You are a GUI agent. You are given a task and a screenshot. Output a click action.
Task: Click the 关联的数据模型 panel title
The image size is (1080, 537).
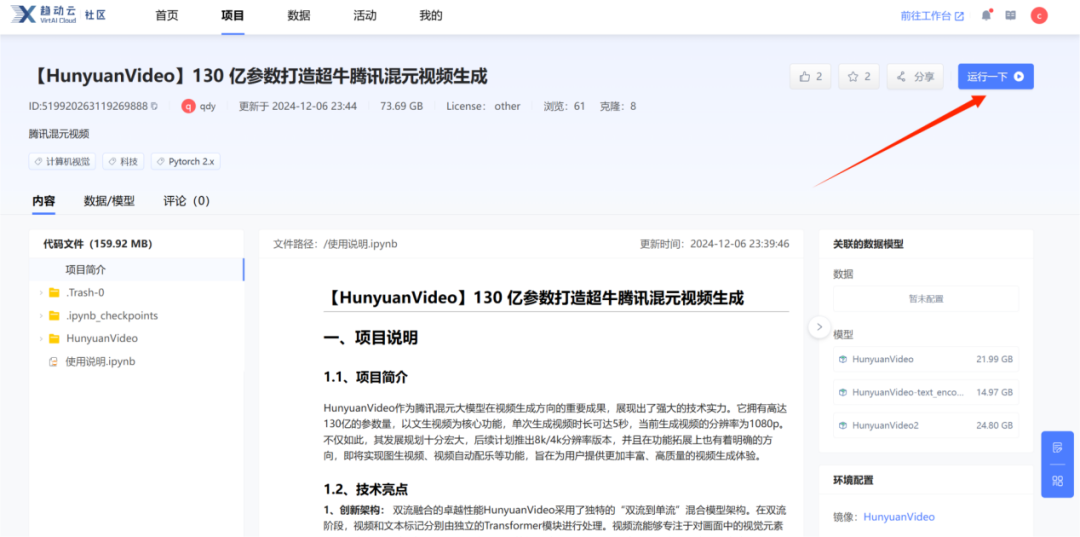point(868,244)
